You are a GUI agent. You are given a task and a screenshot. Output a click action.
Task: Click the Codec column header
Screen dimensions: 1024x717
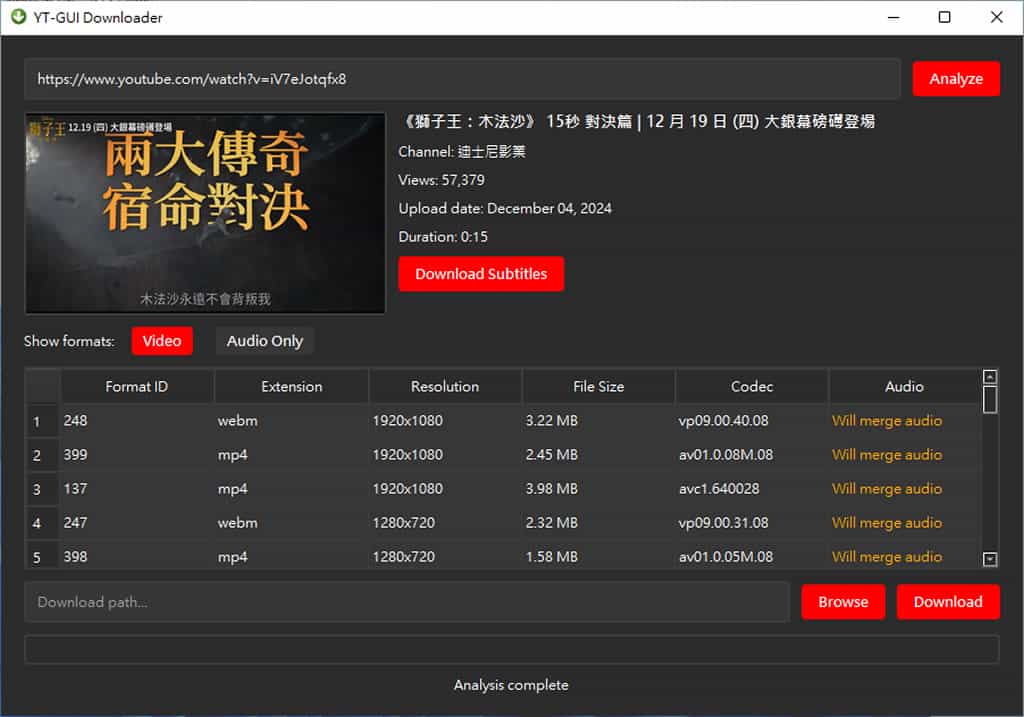click(x=751, y=386)
